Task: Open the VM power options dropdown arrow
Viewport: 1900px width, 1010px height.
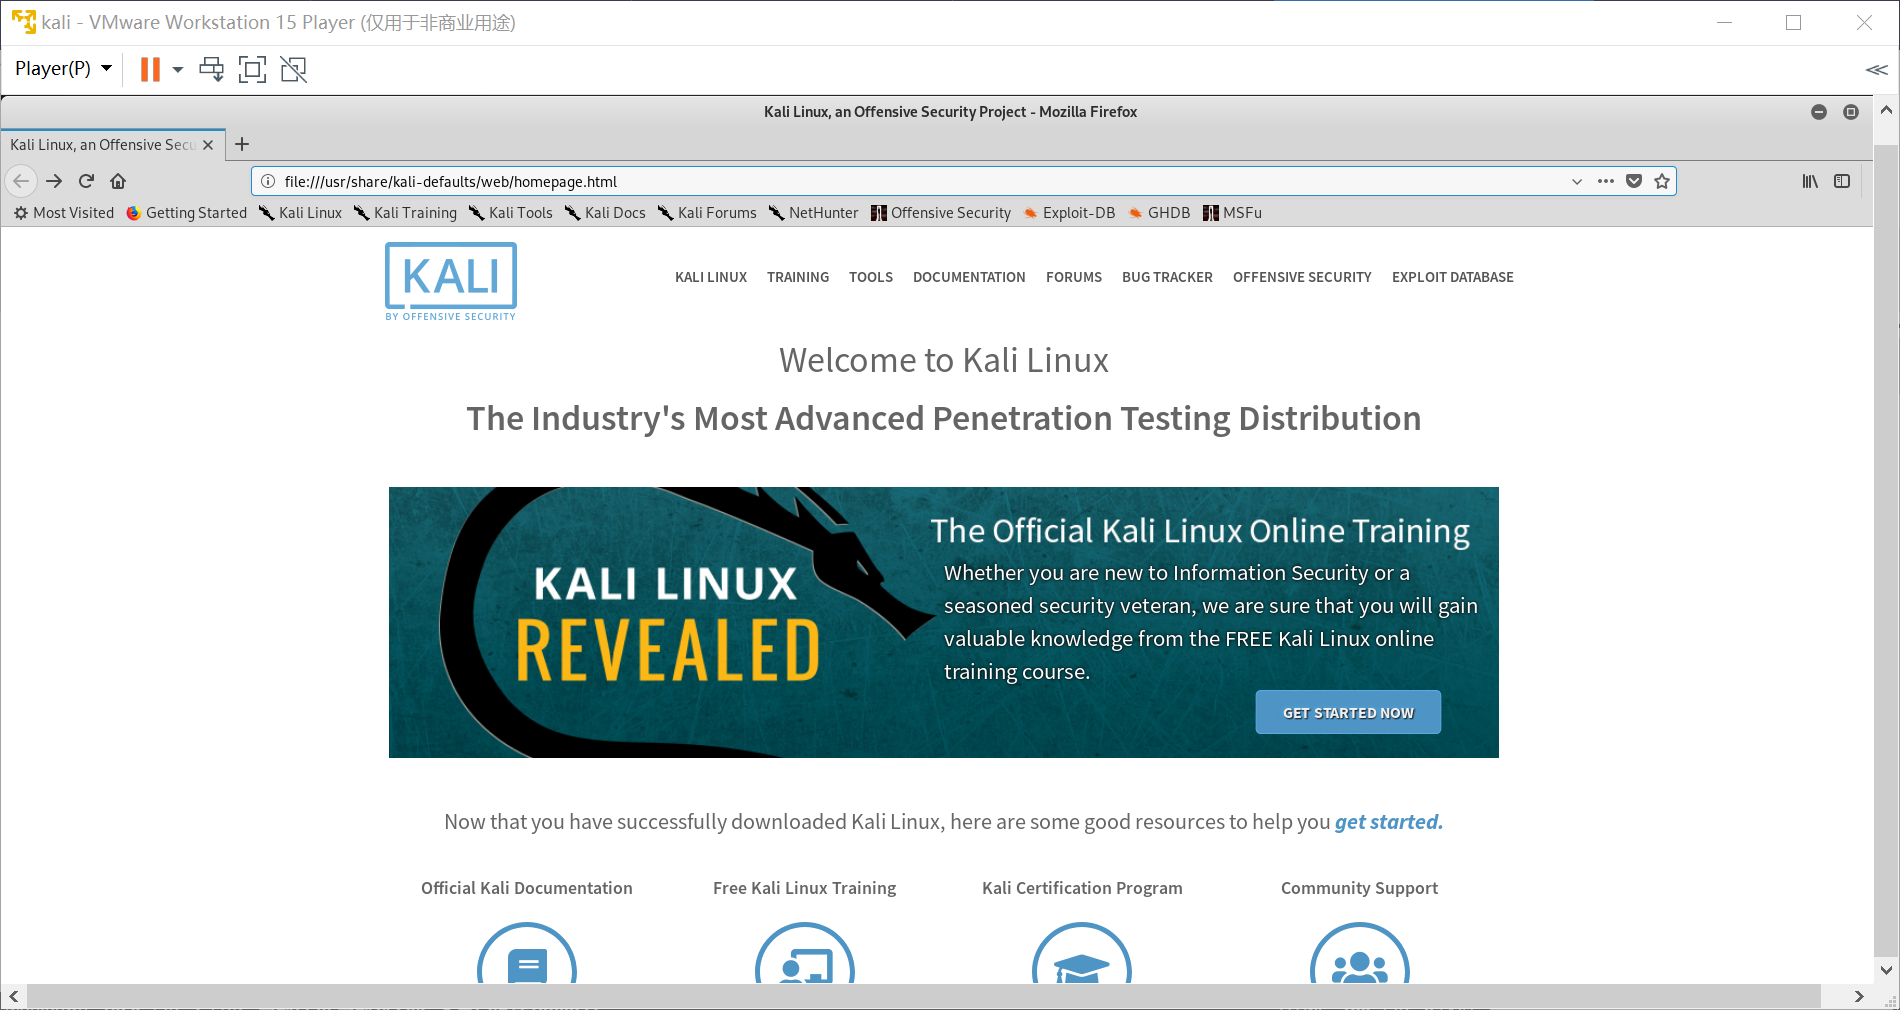Action: (x=178, y=69)
